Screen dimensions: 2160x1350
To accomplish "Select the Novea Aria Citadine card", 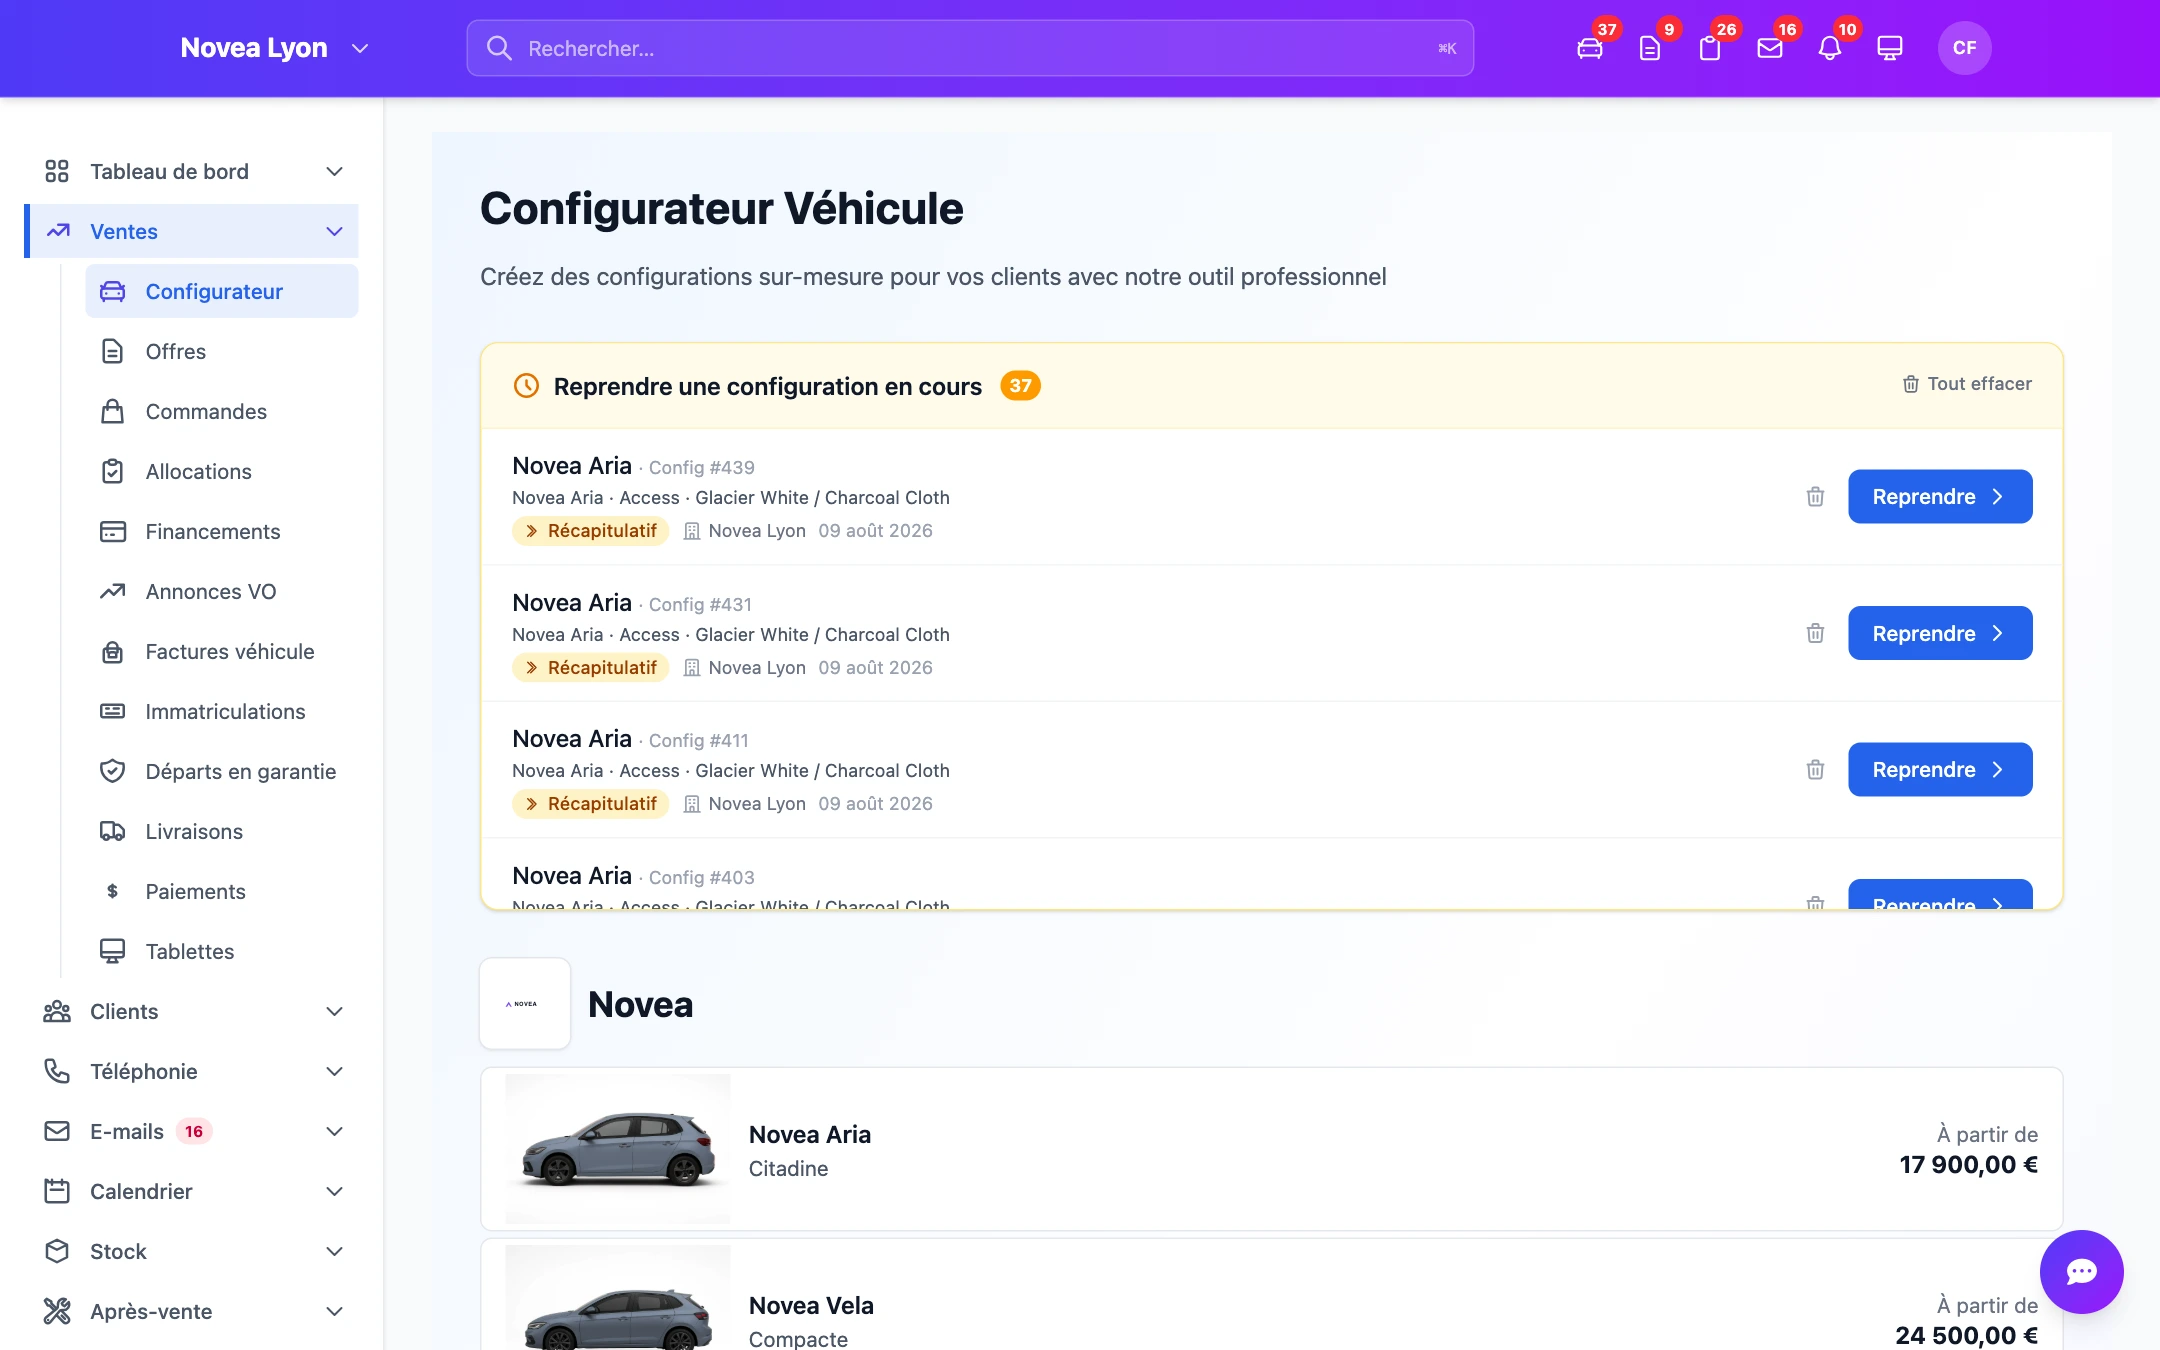I will pyautogui.click(x=1272, y=1149).
